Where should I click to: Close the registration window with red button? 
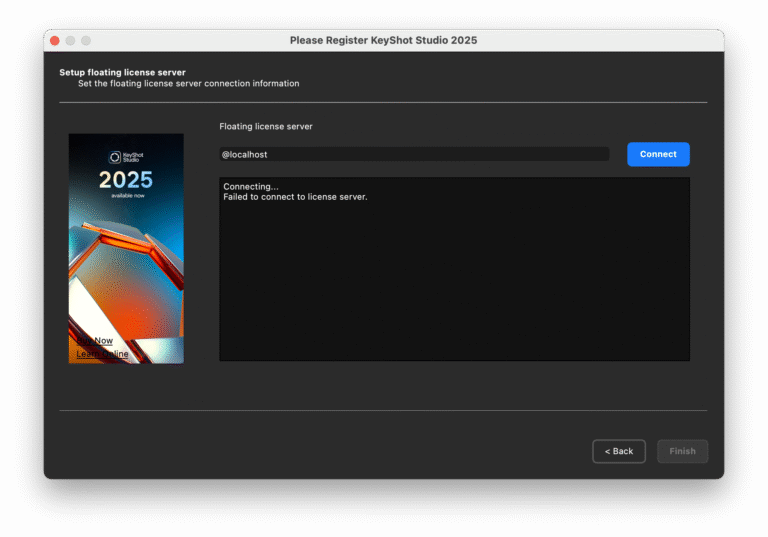tap(55, 41)
